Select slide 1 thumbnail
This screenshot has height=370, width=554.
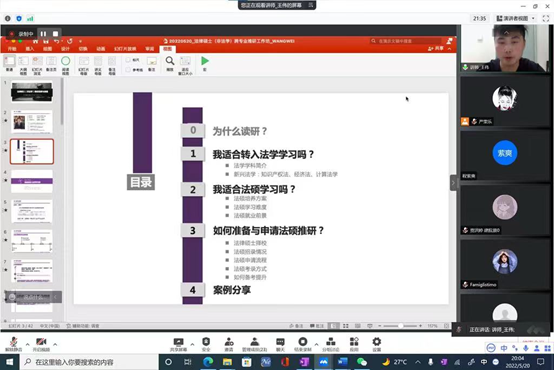[x=32, y=92]
